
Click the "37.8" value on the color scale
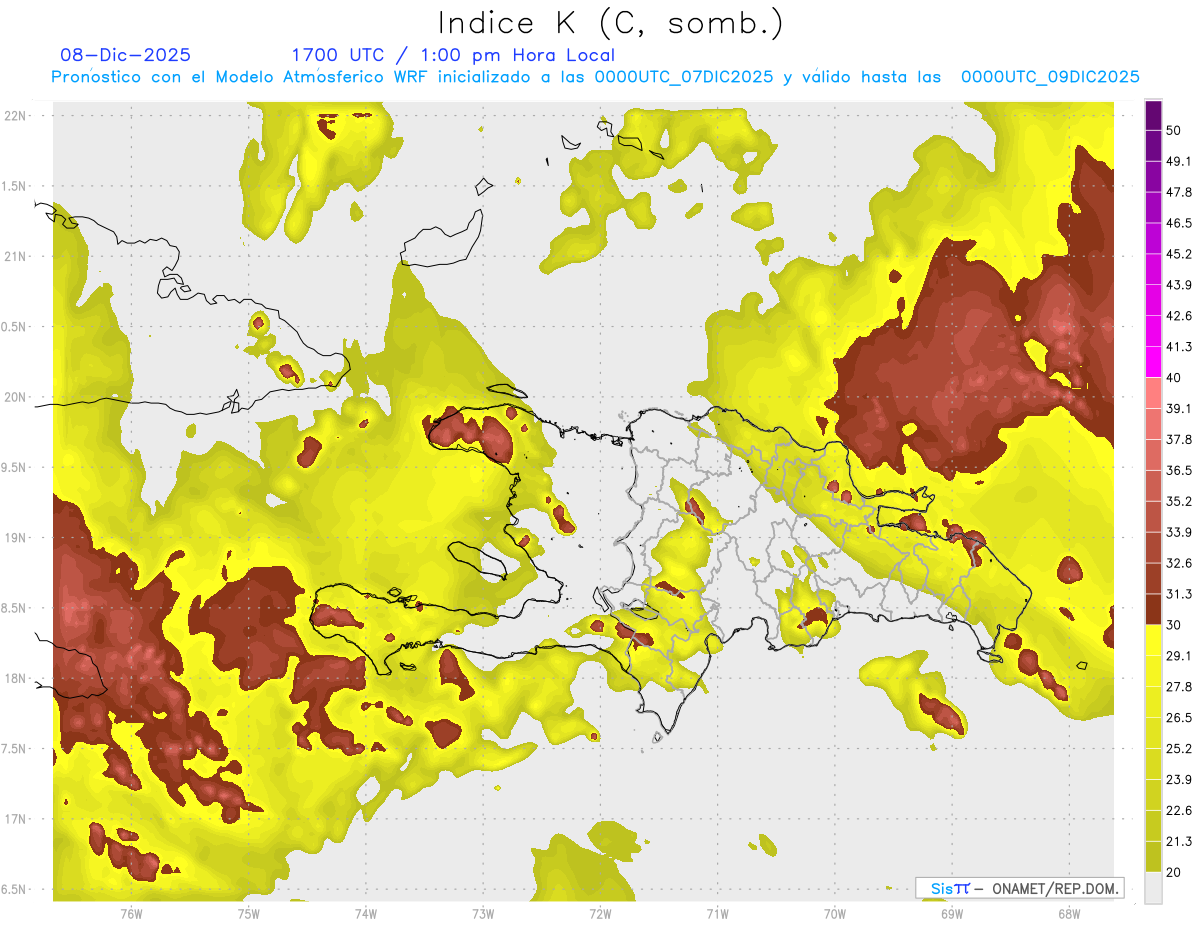[1179, 439]
